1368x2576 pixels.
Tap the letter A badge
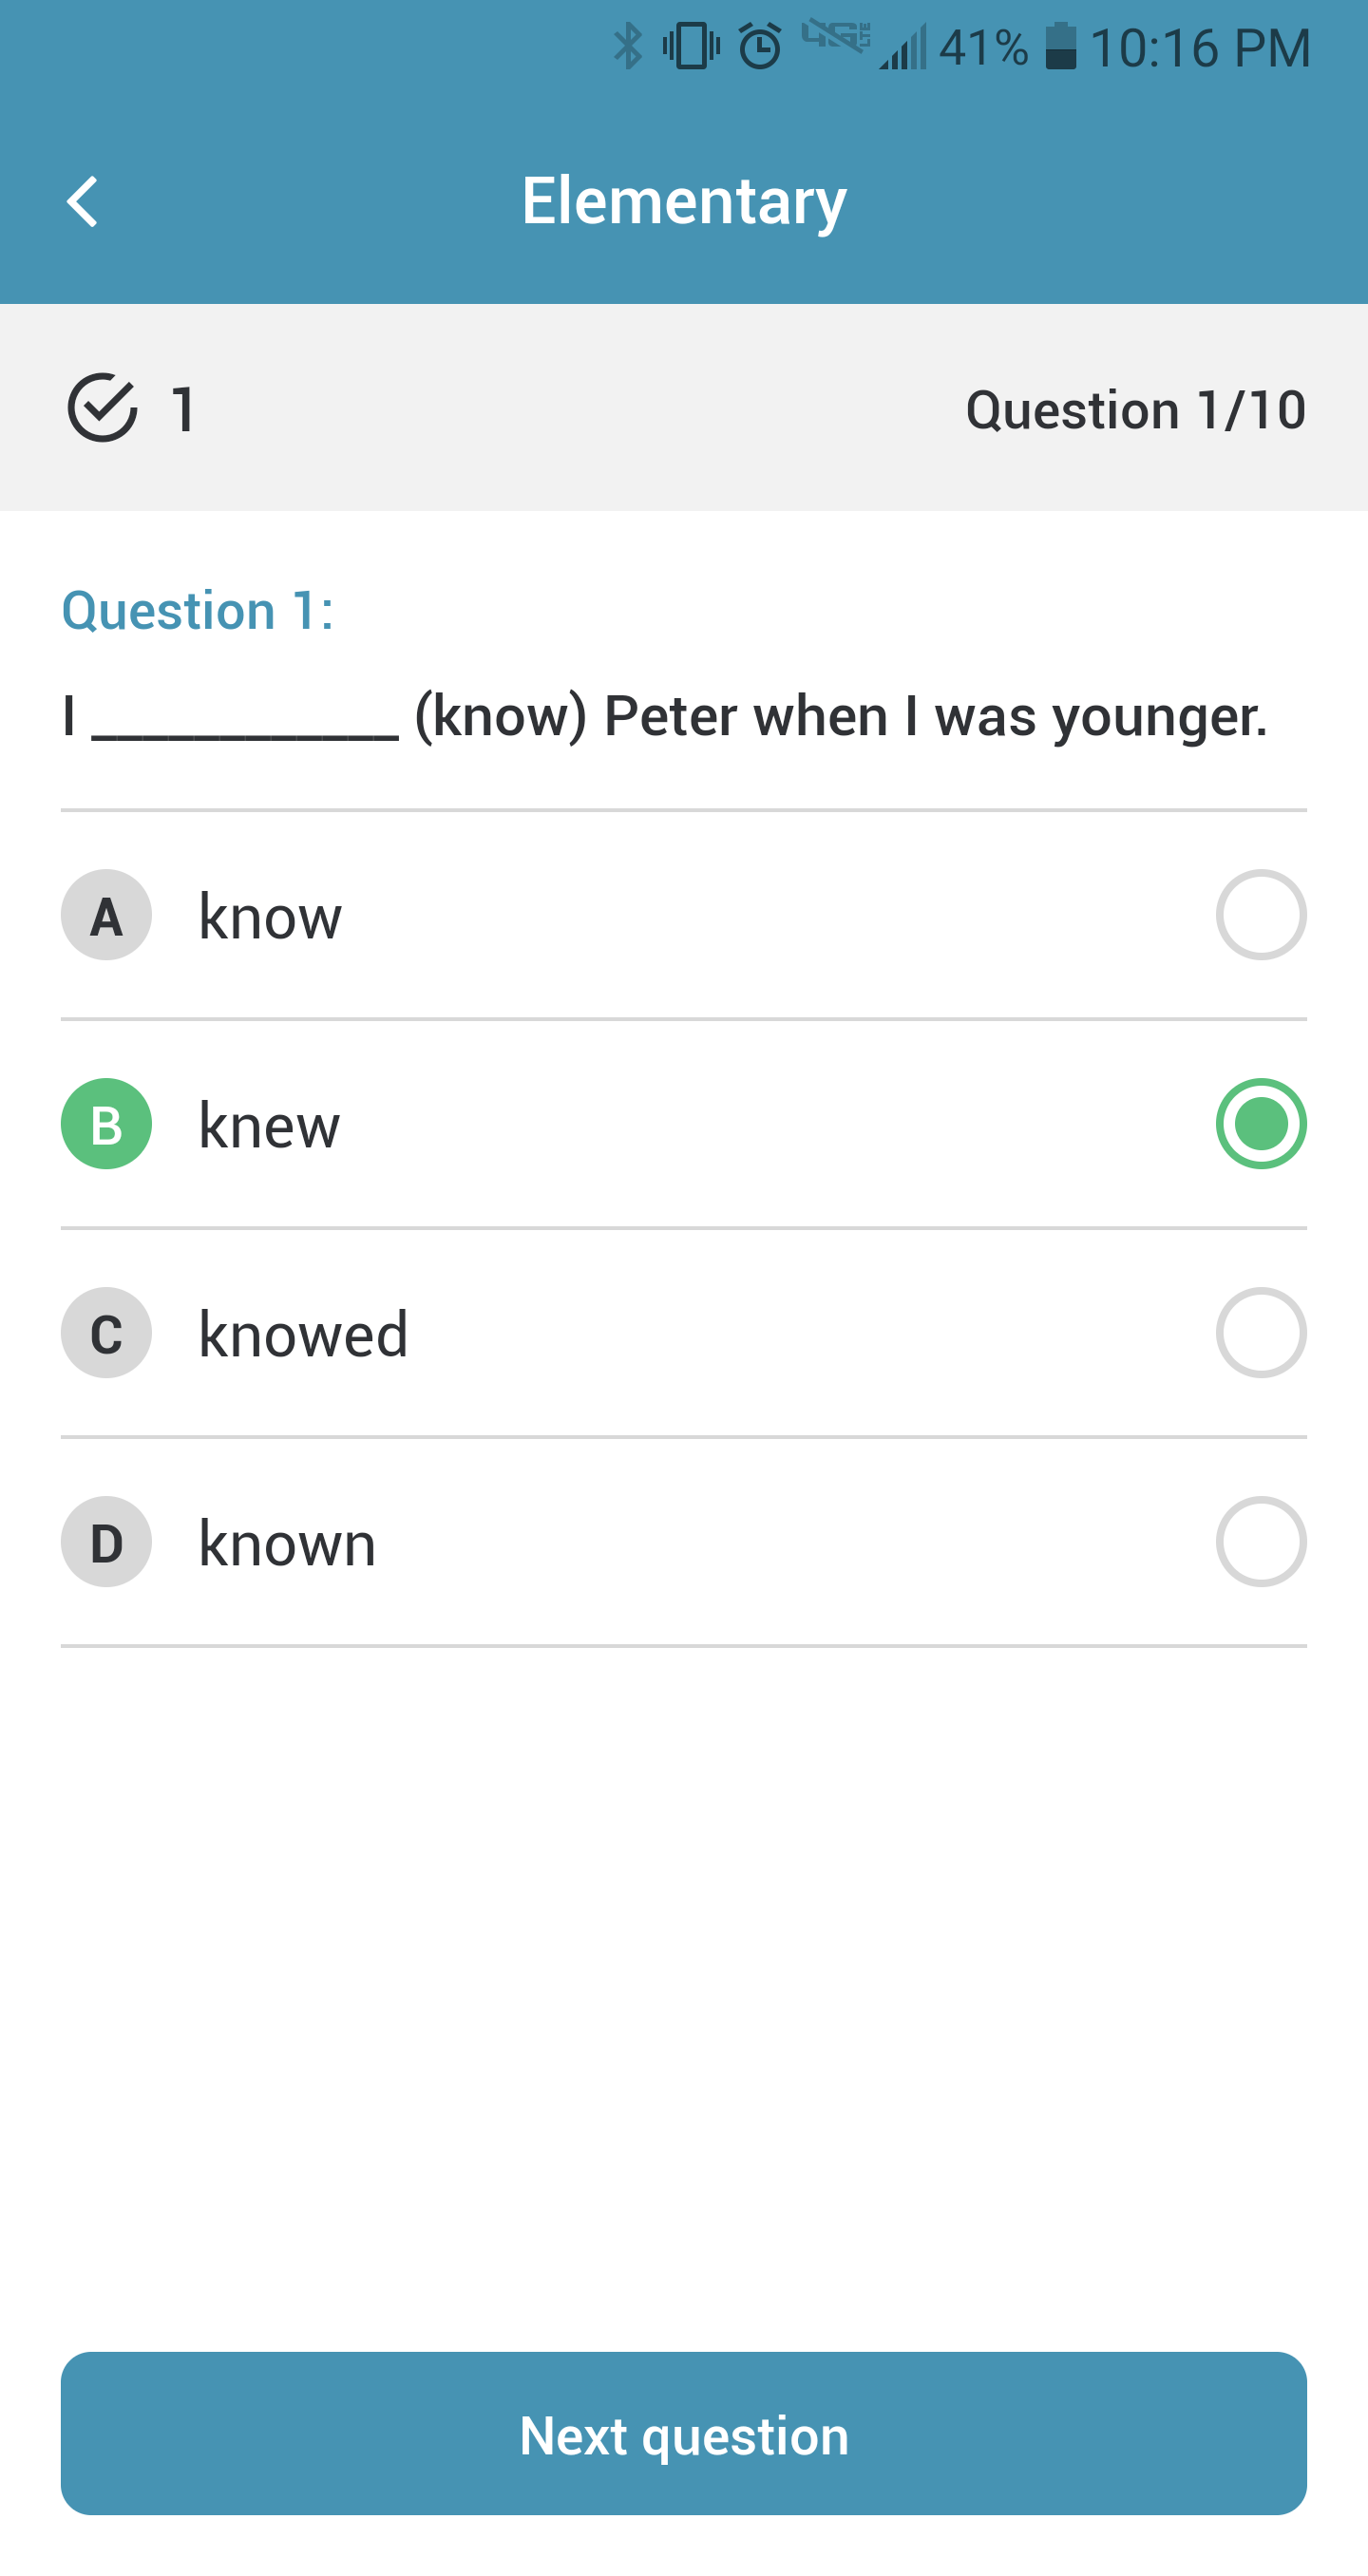point(106,915)
